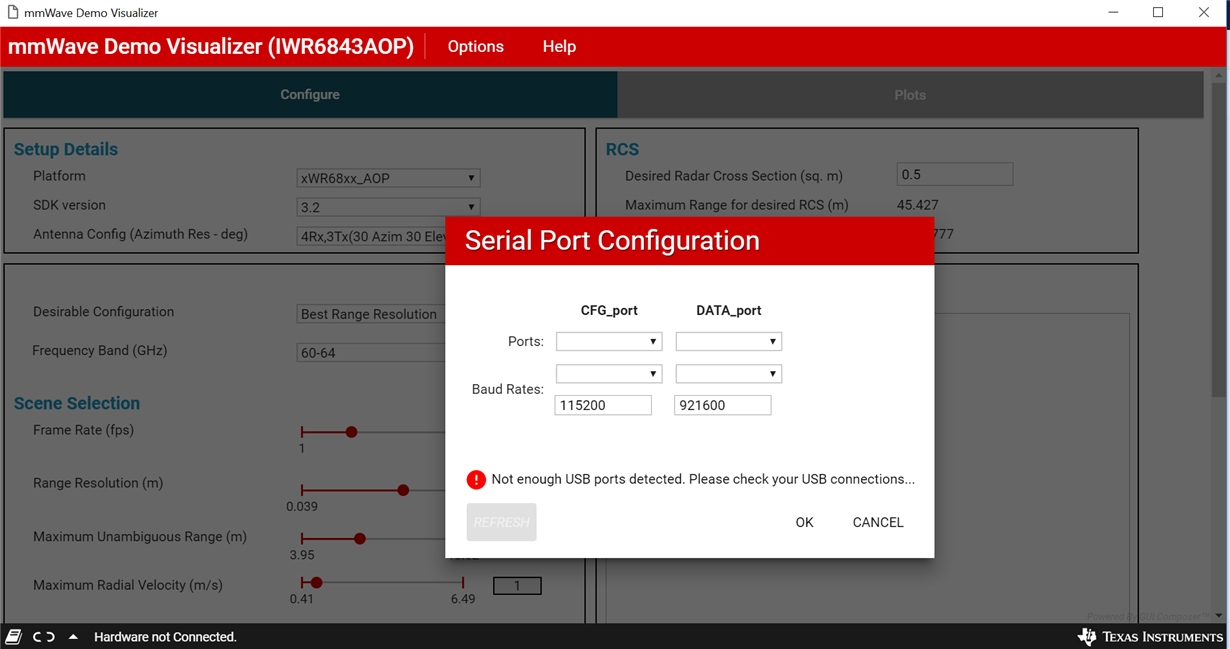Click the red error alert icon
The height and width of the screenshot is (649, 1230).
click(476, 480)
